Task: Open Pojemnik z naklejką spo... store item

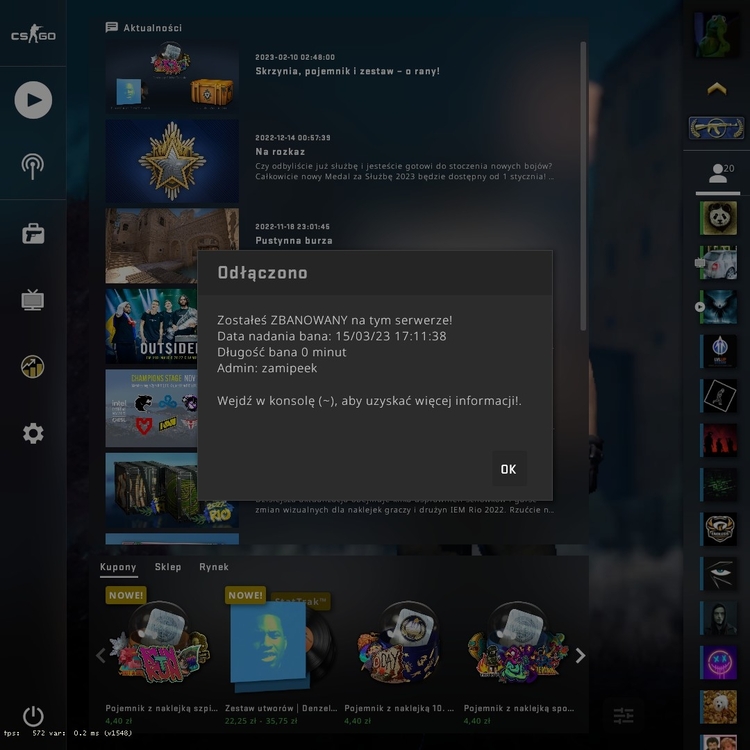Action: 518,655
